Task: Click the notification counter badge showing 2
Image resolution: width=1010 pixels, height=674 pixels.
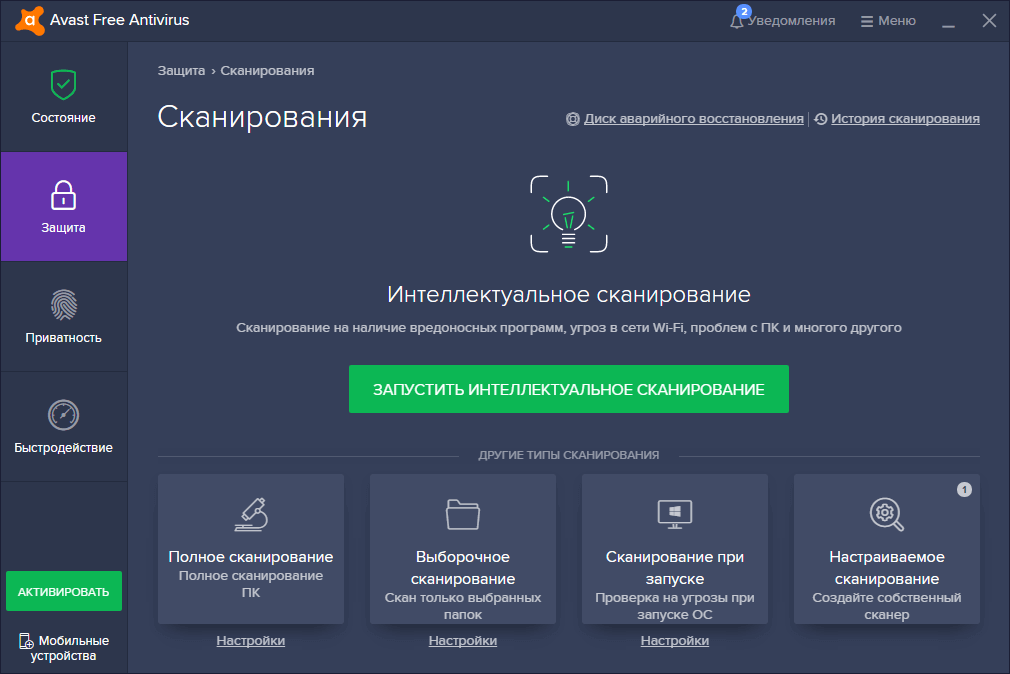Action: [742, 10]
